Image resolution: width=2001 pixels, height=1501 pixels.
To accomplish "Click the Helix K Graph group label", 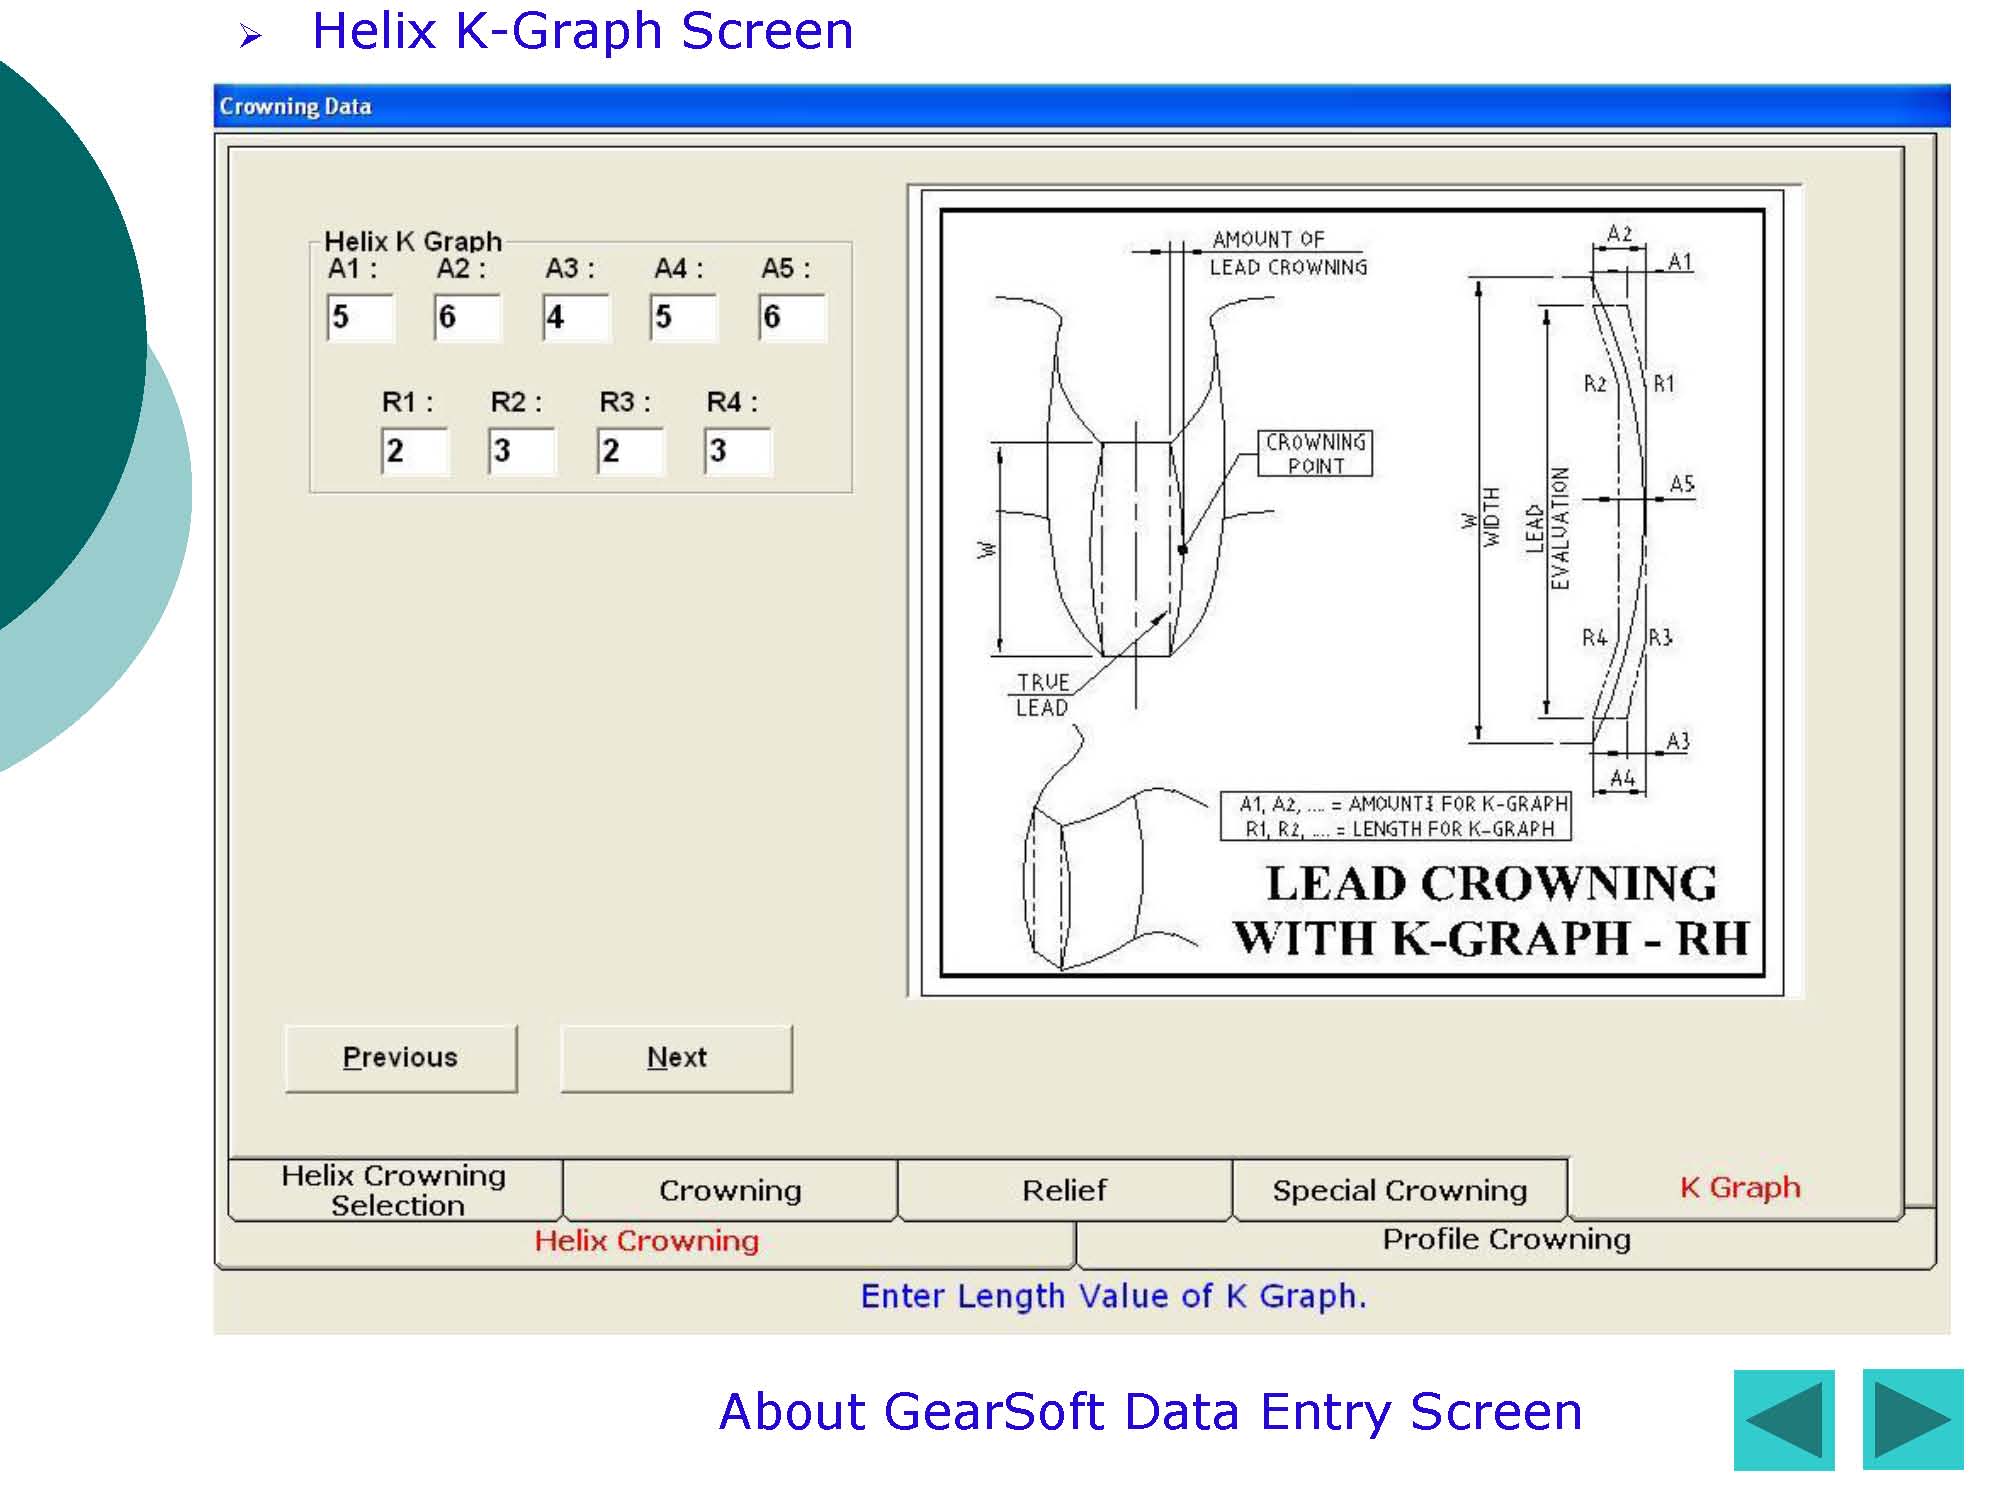I will pyautogui.click(x=412, y=241).
